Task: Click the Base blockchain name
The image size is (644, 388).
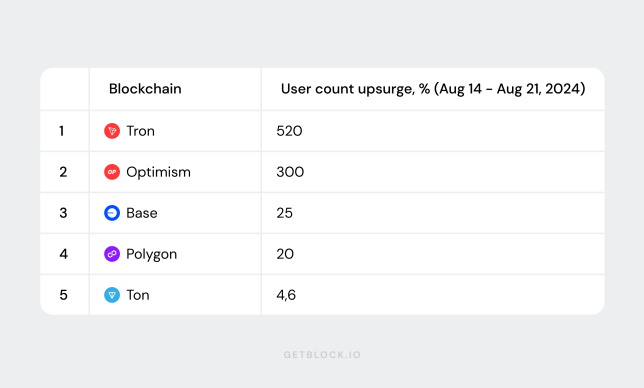Action: (x=142, y=213)
